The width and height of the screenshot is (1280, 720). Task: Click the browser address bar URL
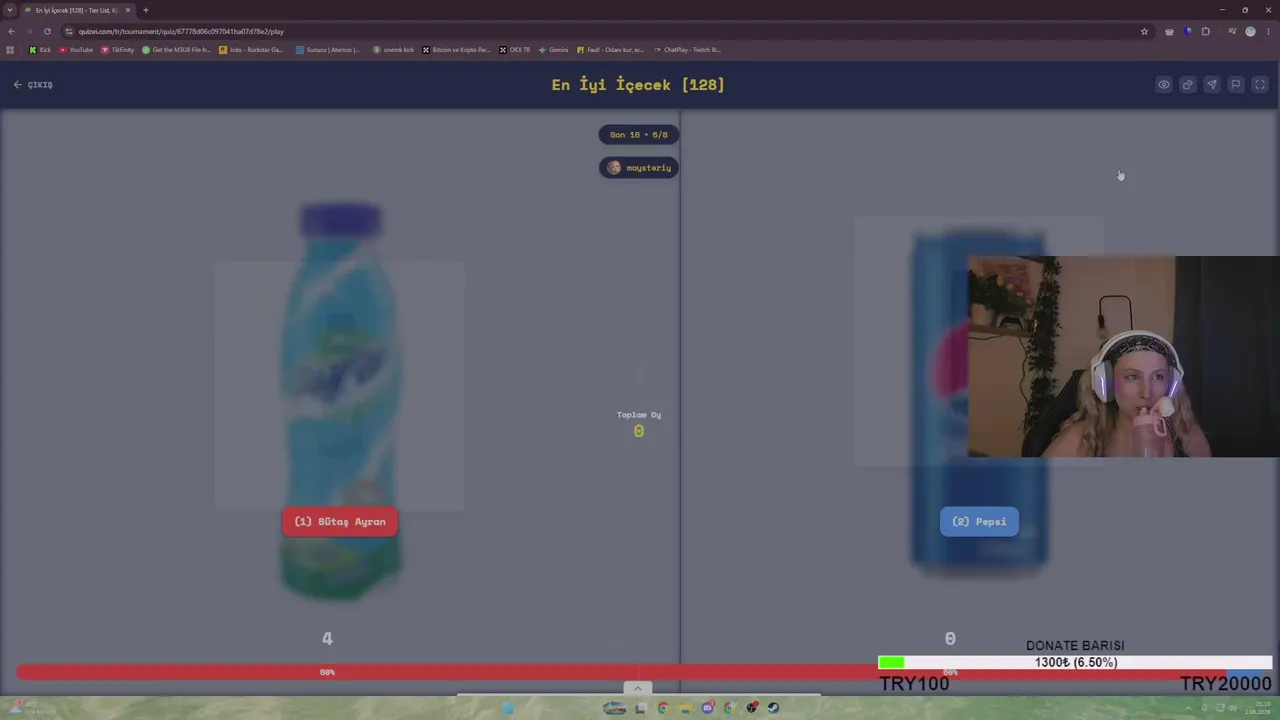pyautogui.click(x=181, y=31)
